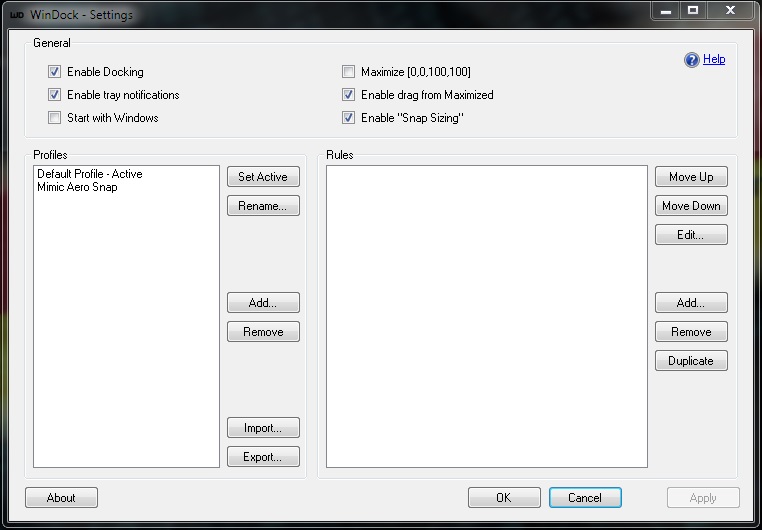Turn off Enable "Snap Sizing" checkbox
This screenshot has height=530, width=762.
point(348,118)
